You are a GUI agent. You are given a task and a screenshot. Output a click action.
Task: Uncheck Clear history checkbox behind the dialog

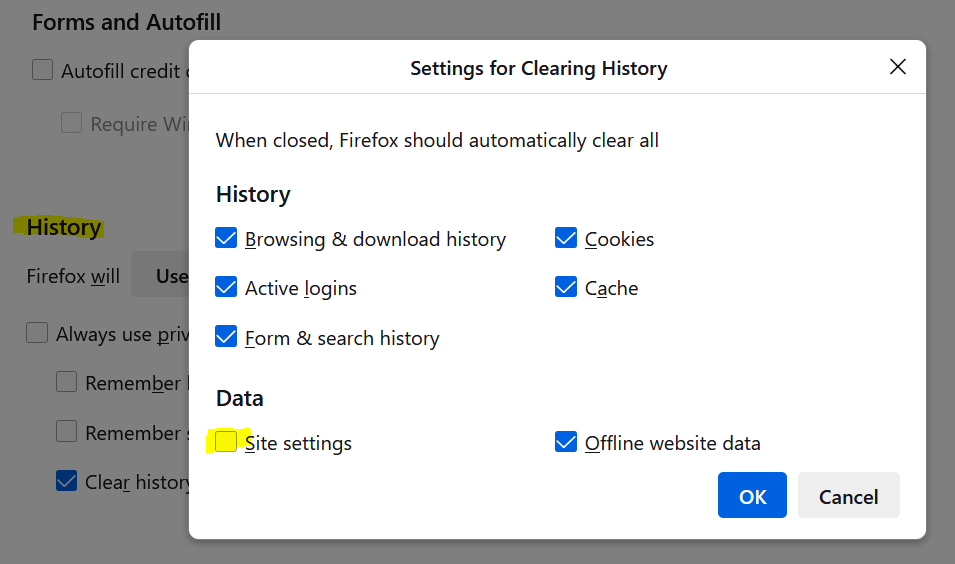tap(66, 481)
